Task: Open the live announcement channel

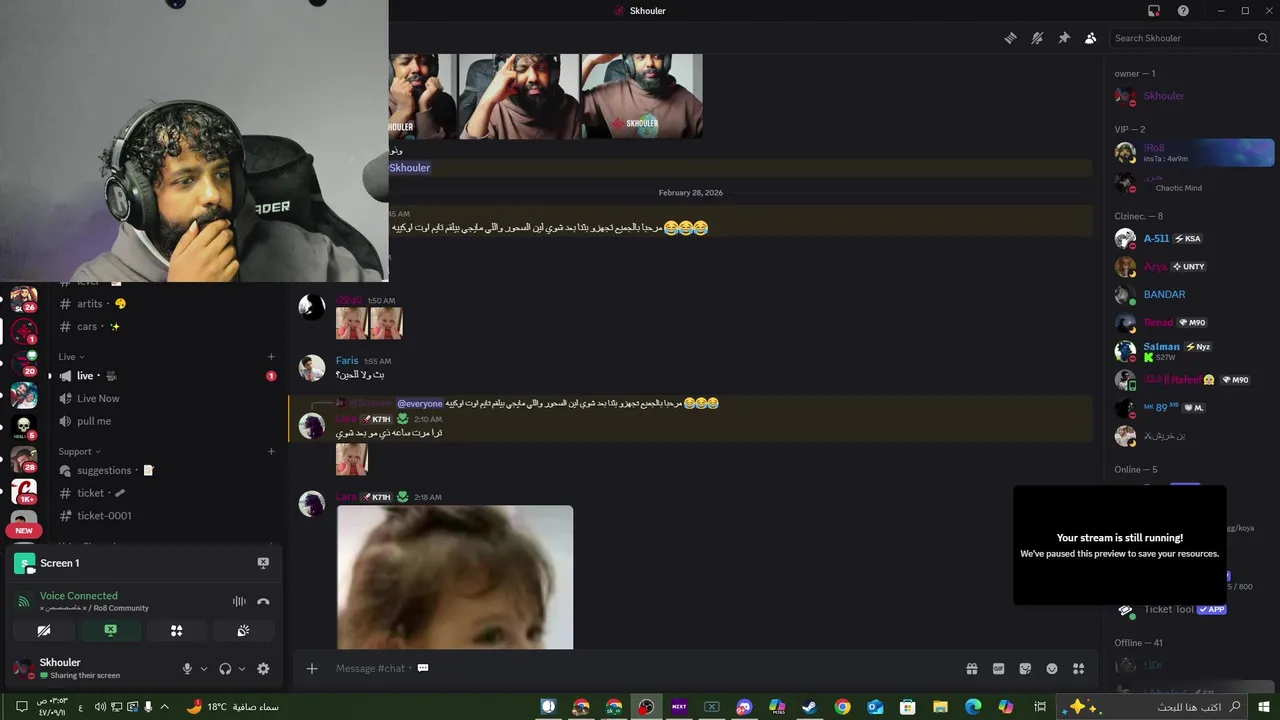Action: click(x=165, y=376)
